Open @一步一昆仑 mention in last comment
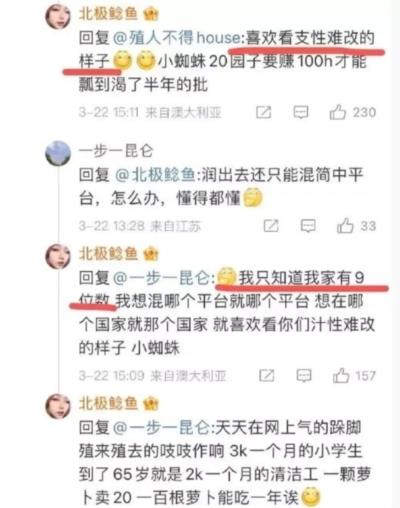 162,427
